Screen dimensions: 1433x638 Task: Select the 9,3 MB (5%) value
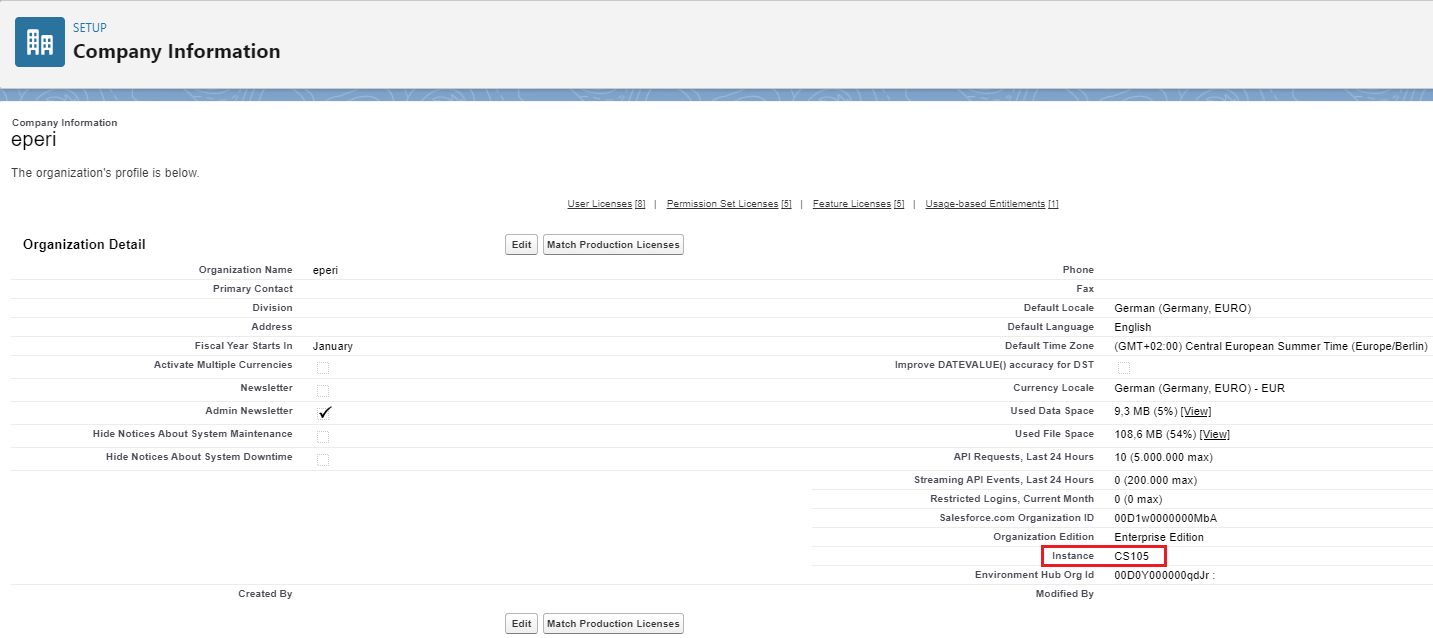point(1146,411)
